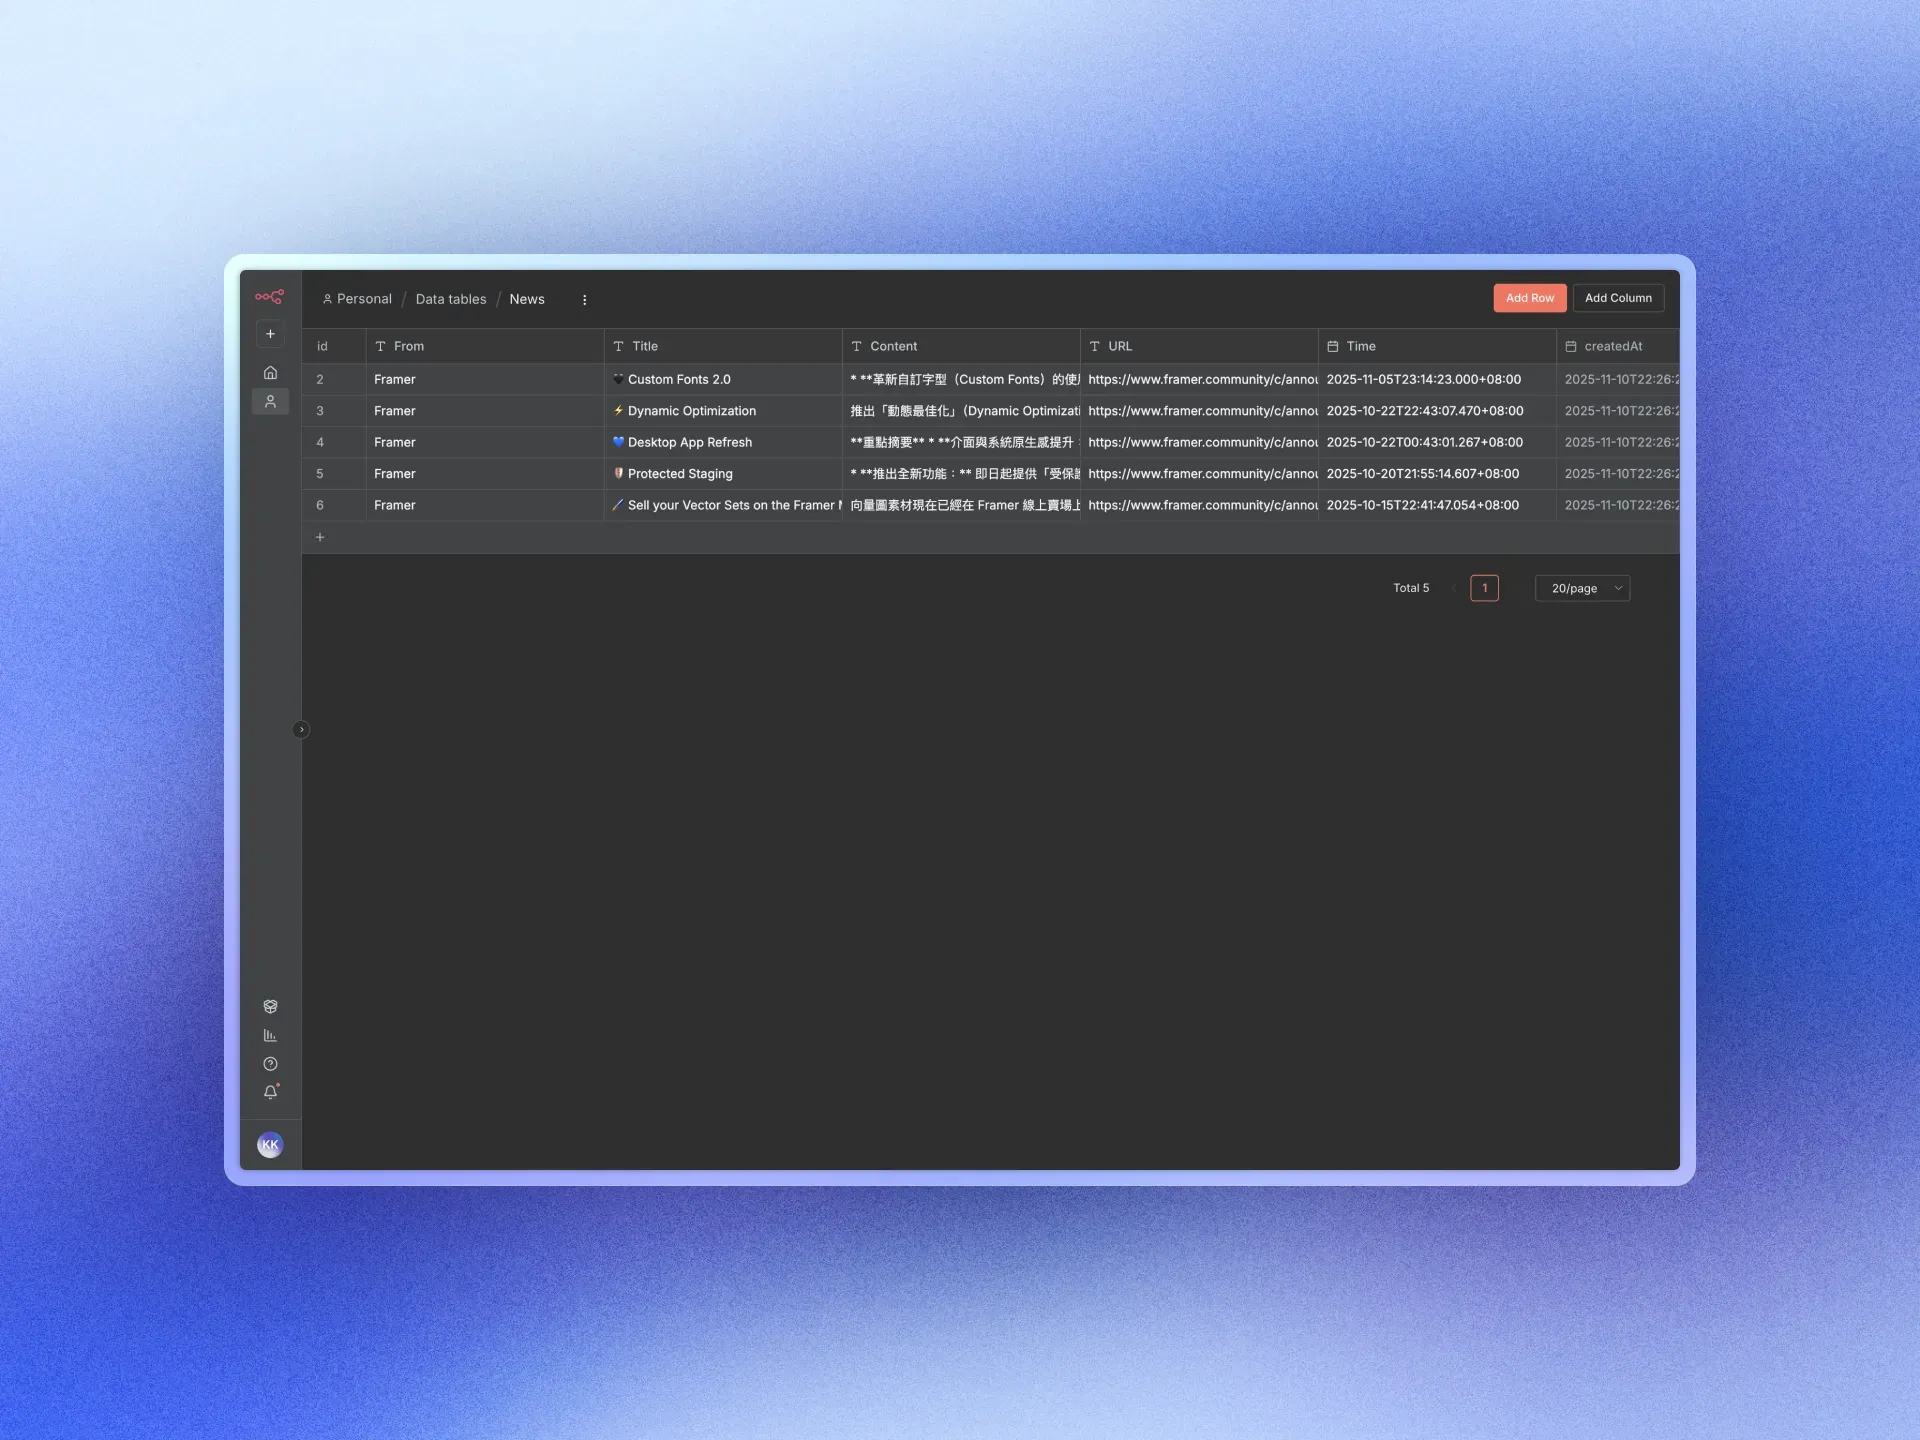Open the KK user avatar menu

[x=270, y=1145]
